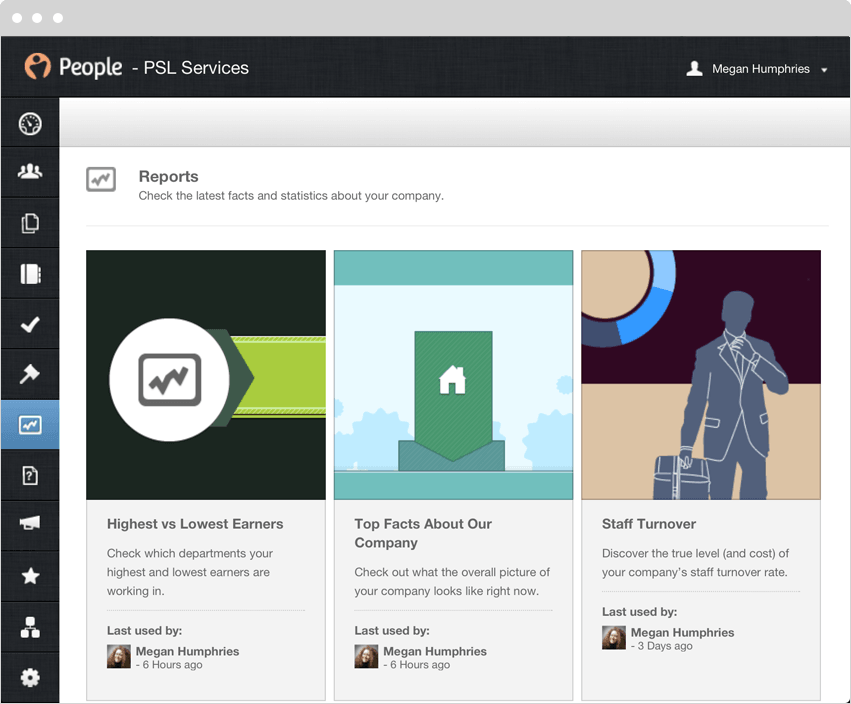Open the gavel icon in sidebar
Screen dimensions: 851x704
(30, 374)
